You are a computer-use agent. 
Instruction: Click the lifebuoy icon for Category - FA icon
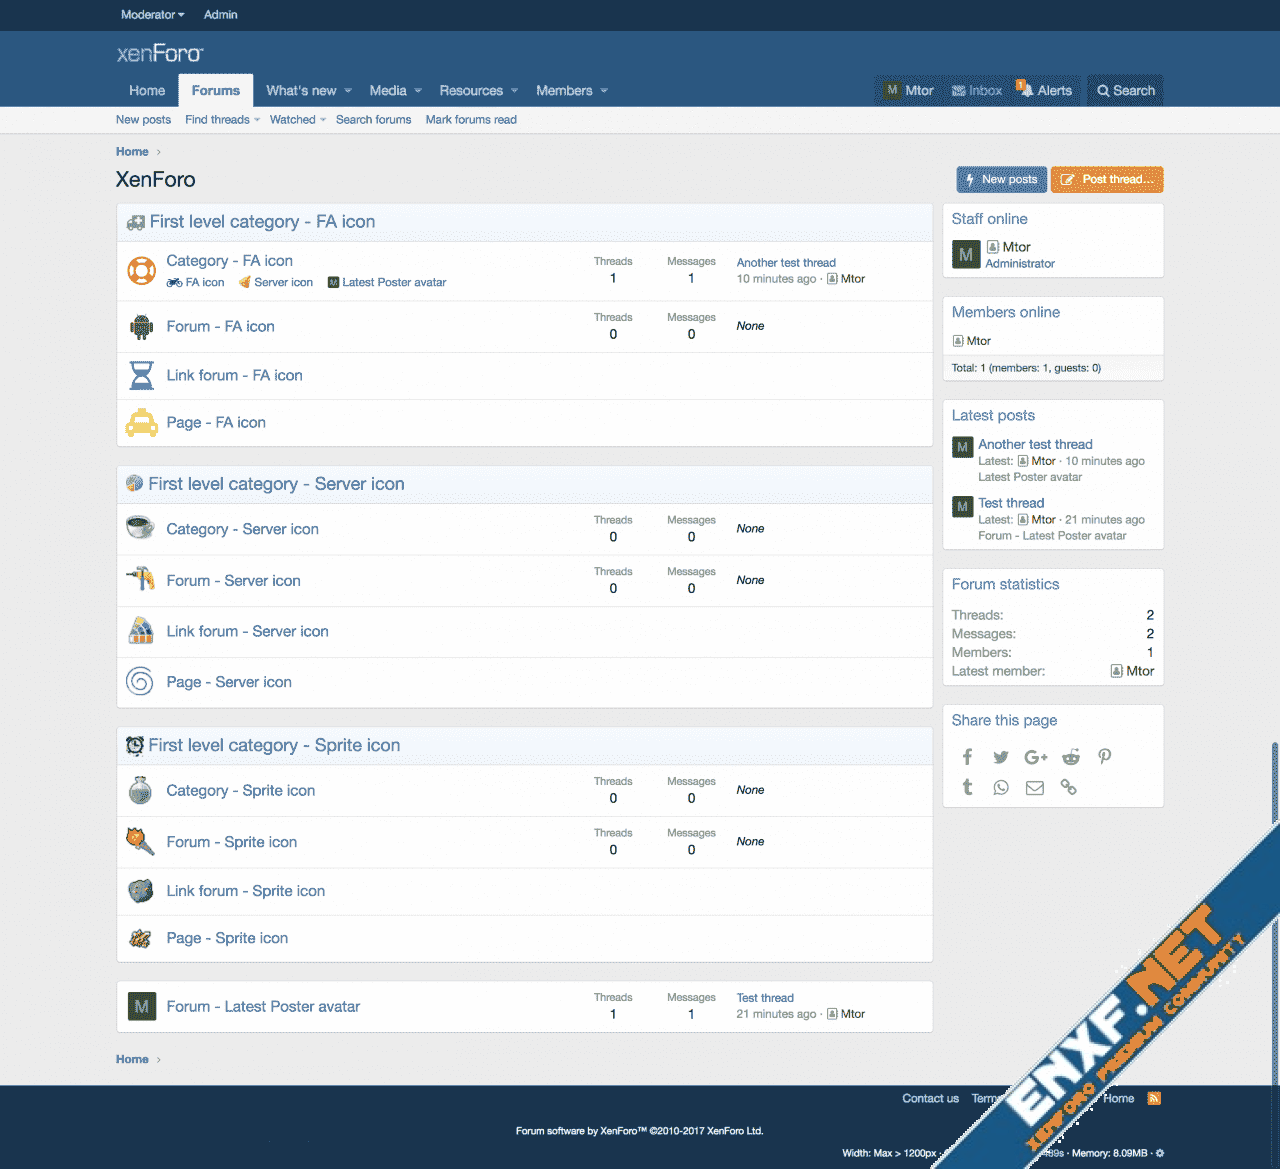click(x=141, y=270)
